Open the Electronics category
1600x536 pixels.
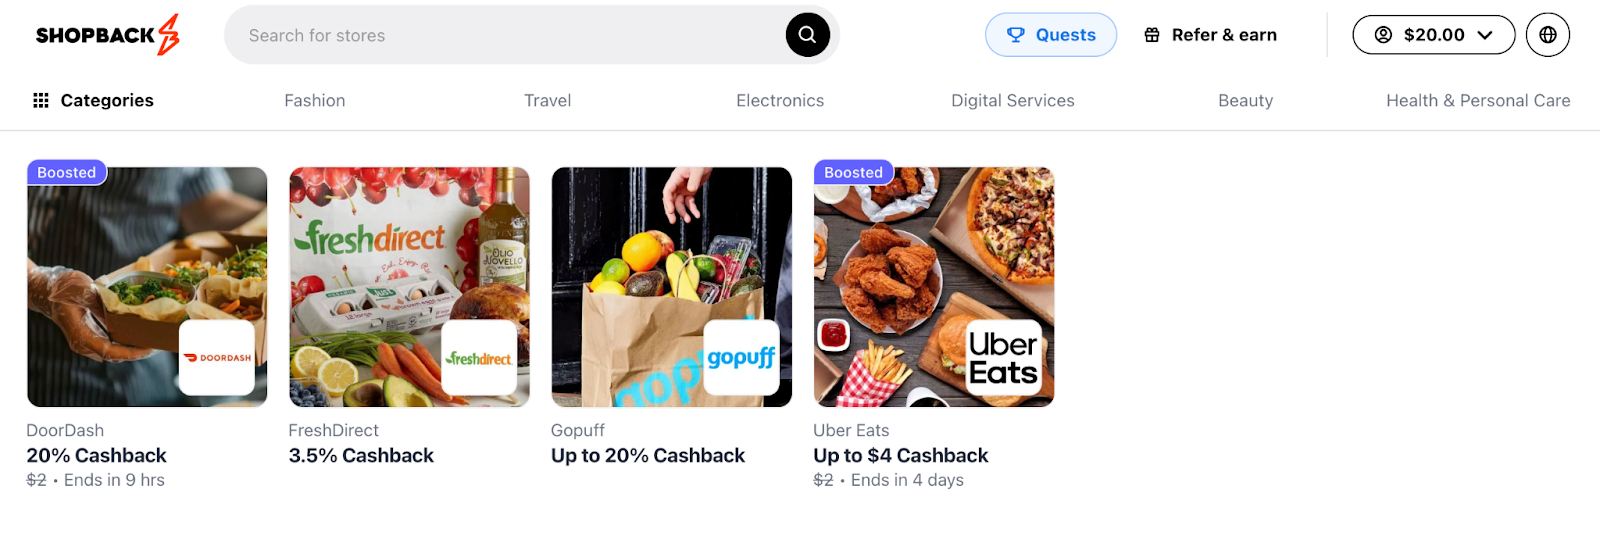point(780,100)
